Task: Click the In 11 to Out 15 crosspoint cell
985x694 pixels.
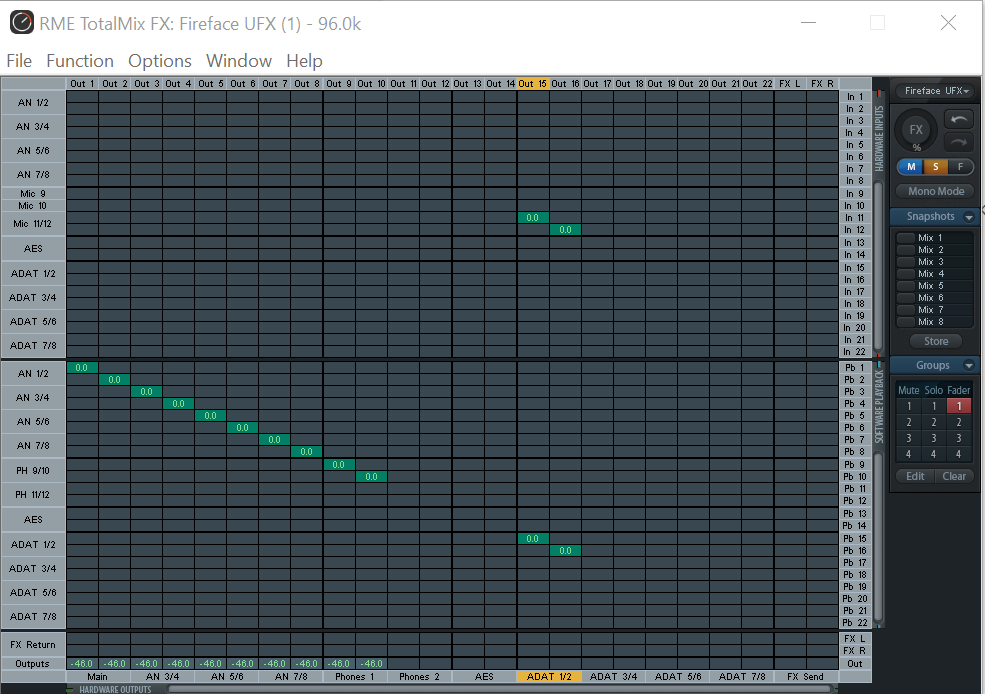Action: [533, 217]
